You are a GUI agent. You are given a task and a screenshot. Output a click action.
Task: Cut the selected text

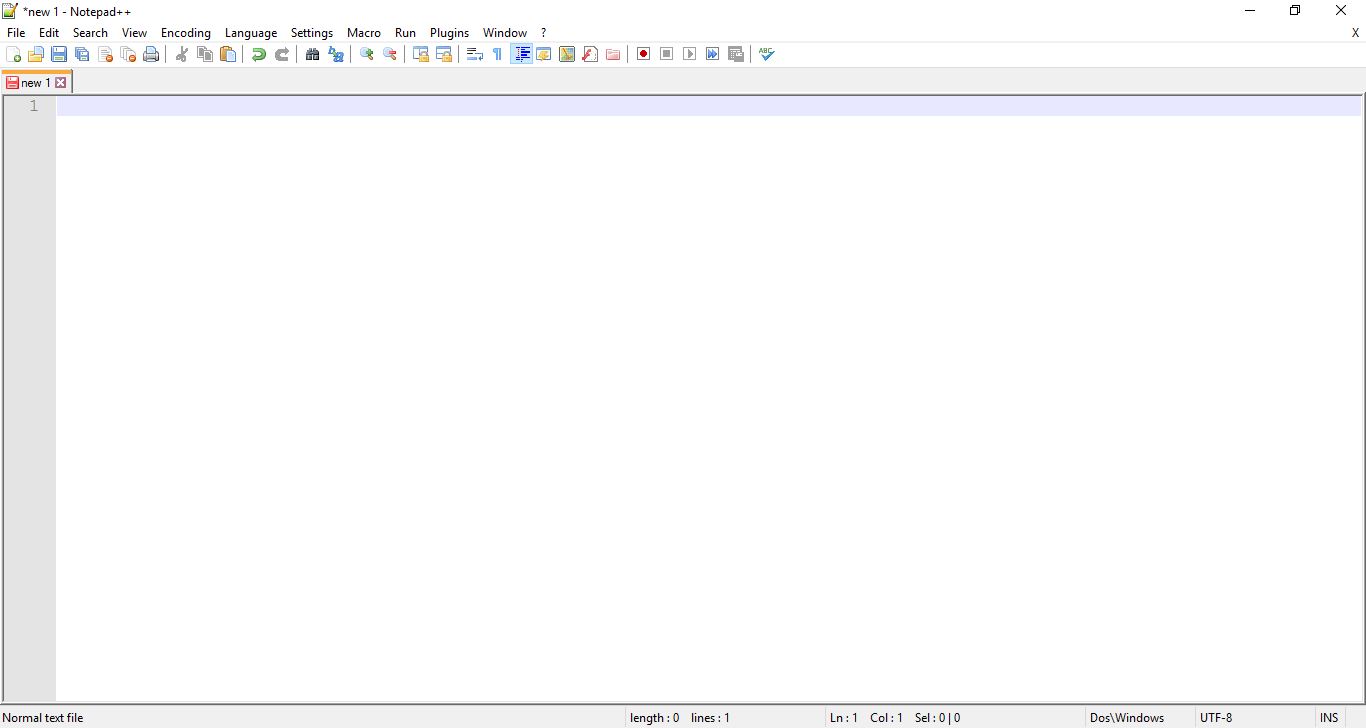(x=181, y=54)
